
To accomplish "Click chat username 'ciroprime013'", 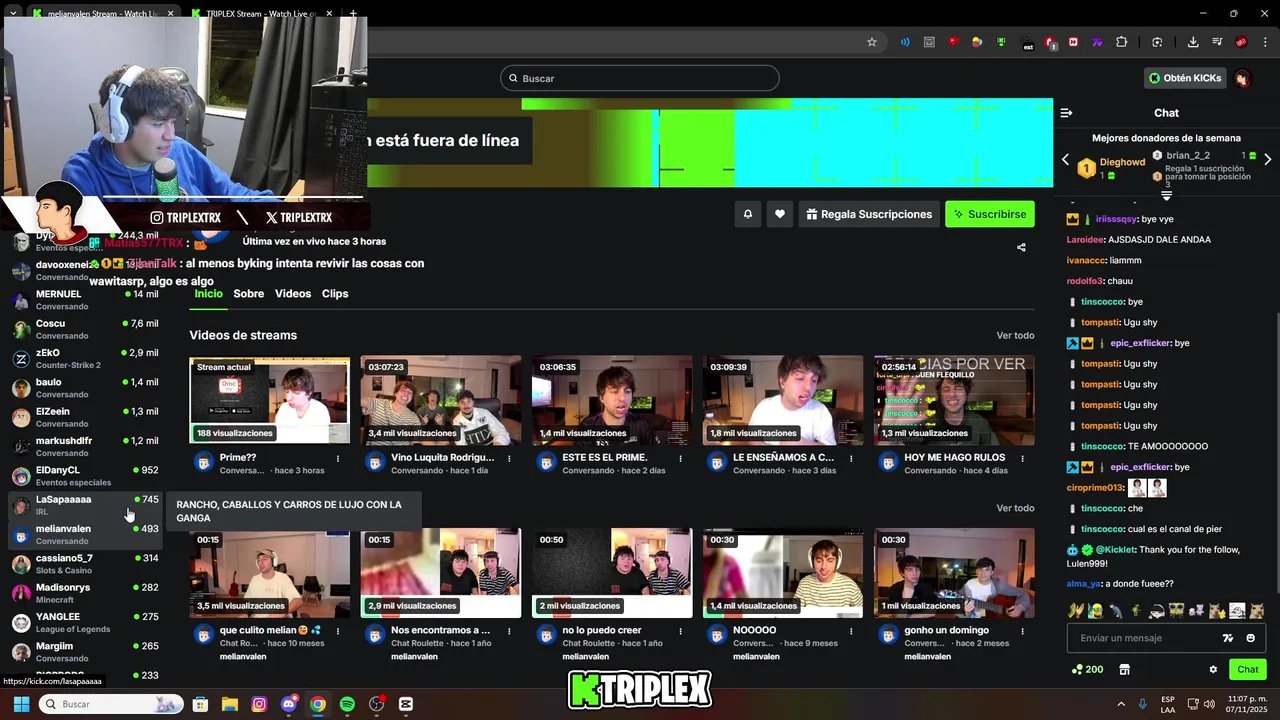I will [1095, 488].
